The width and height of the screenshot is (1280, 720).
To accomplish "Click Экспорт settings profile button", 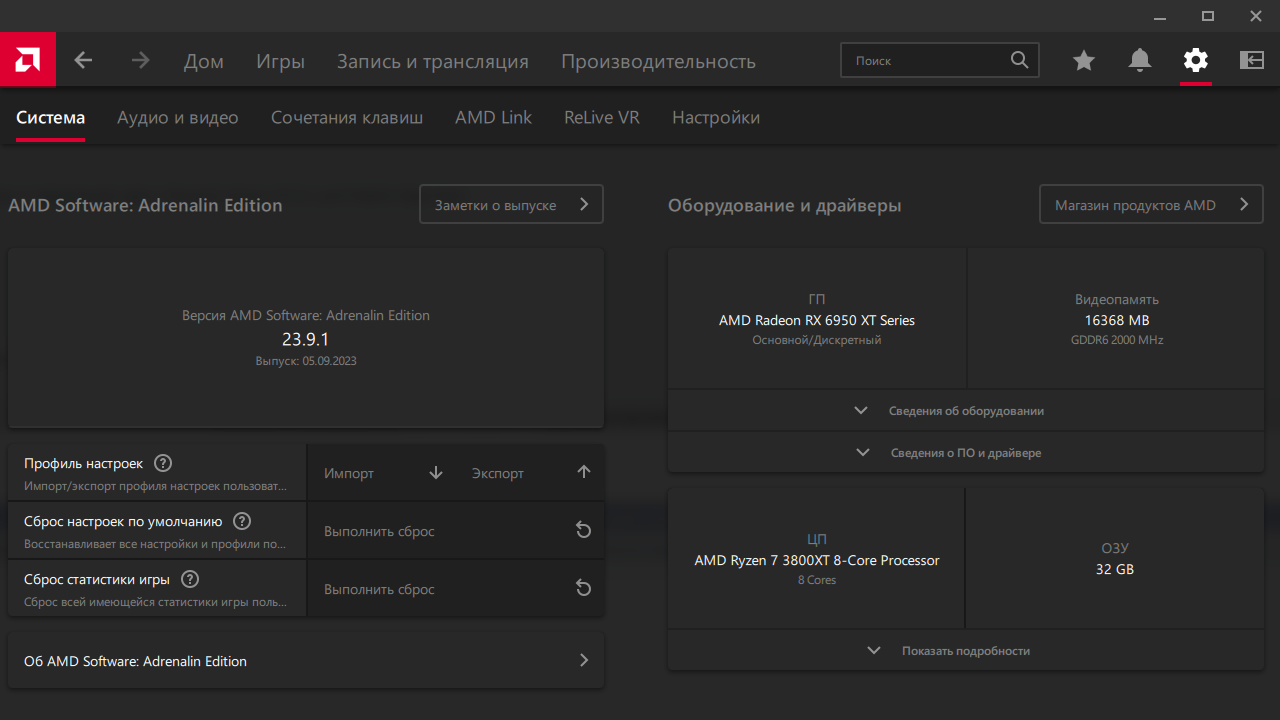I will (x=531, y=473).
